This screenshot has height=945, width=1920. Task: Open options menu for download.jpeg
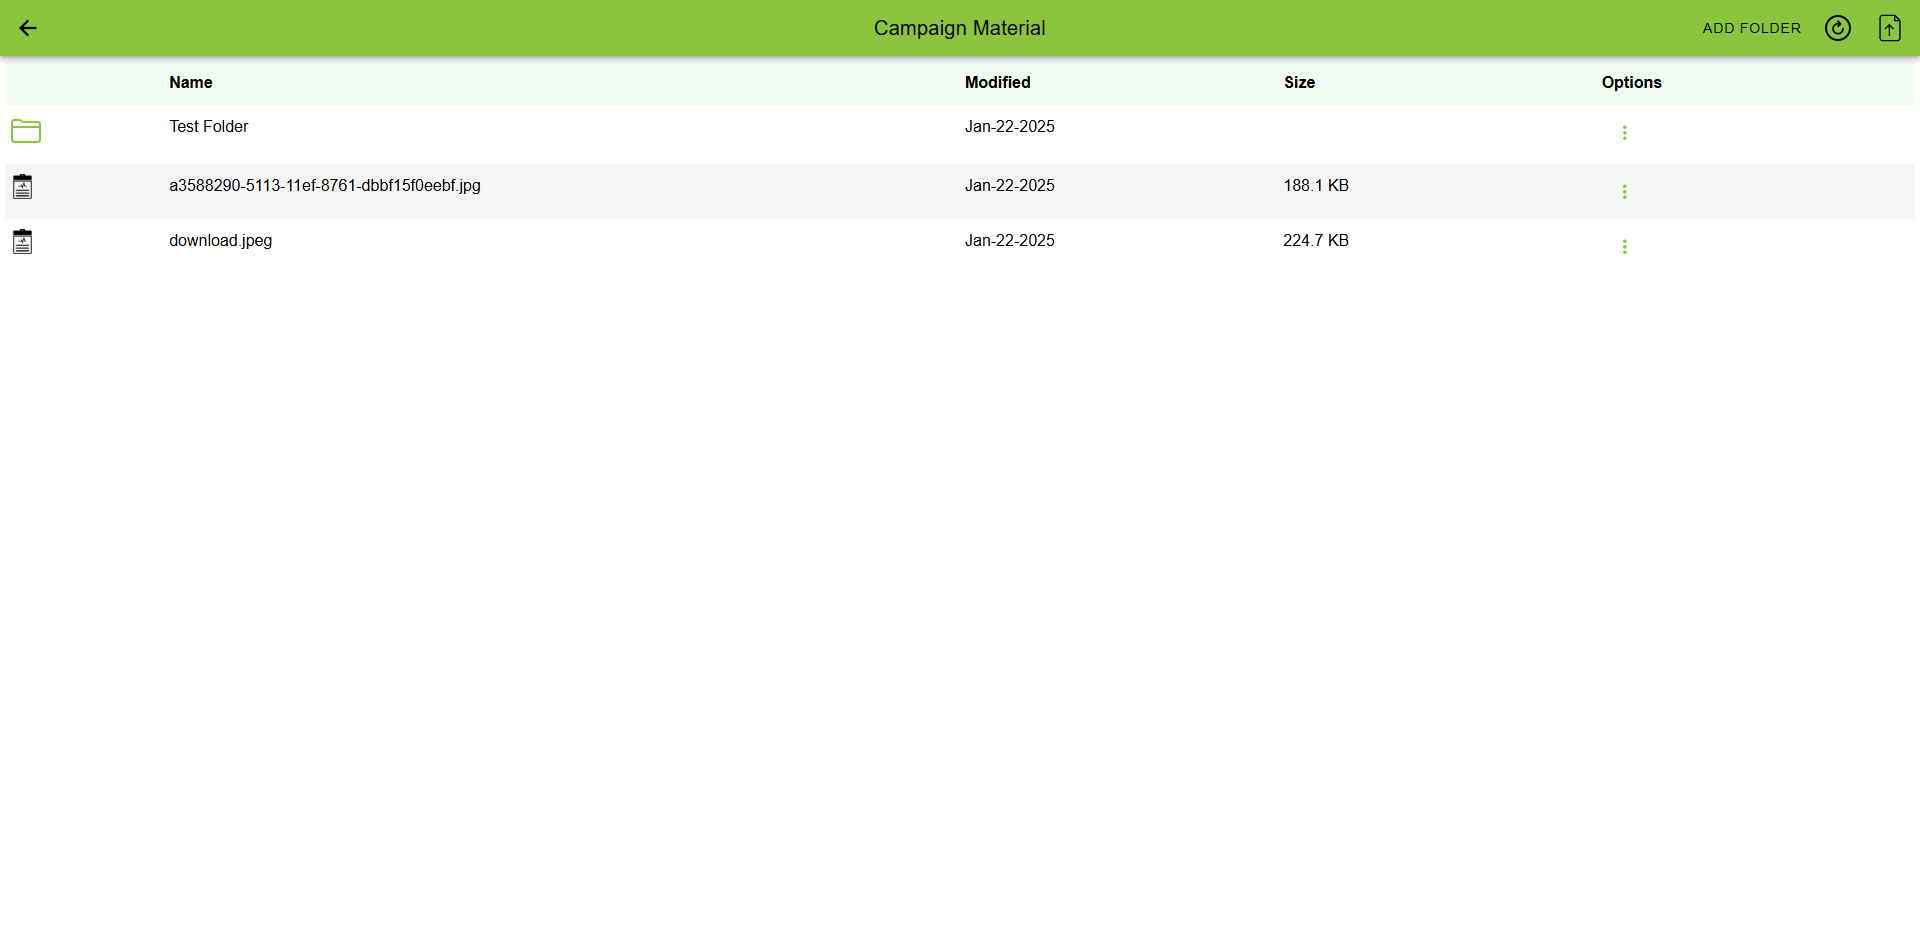(x=1624, y=247)
